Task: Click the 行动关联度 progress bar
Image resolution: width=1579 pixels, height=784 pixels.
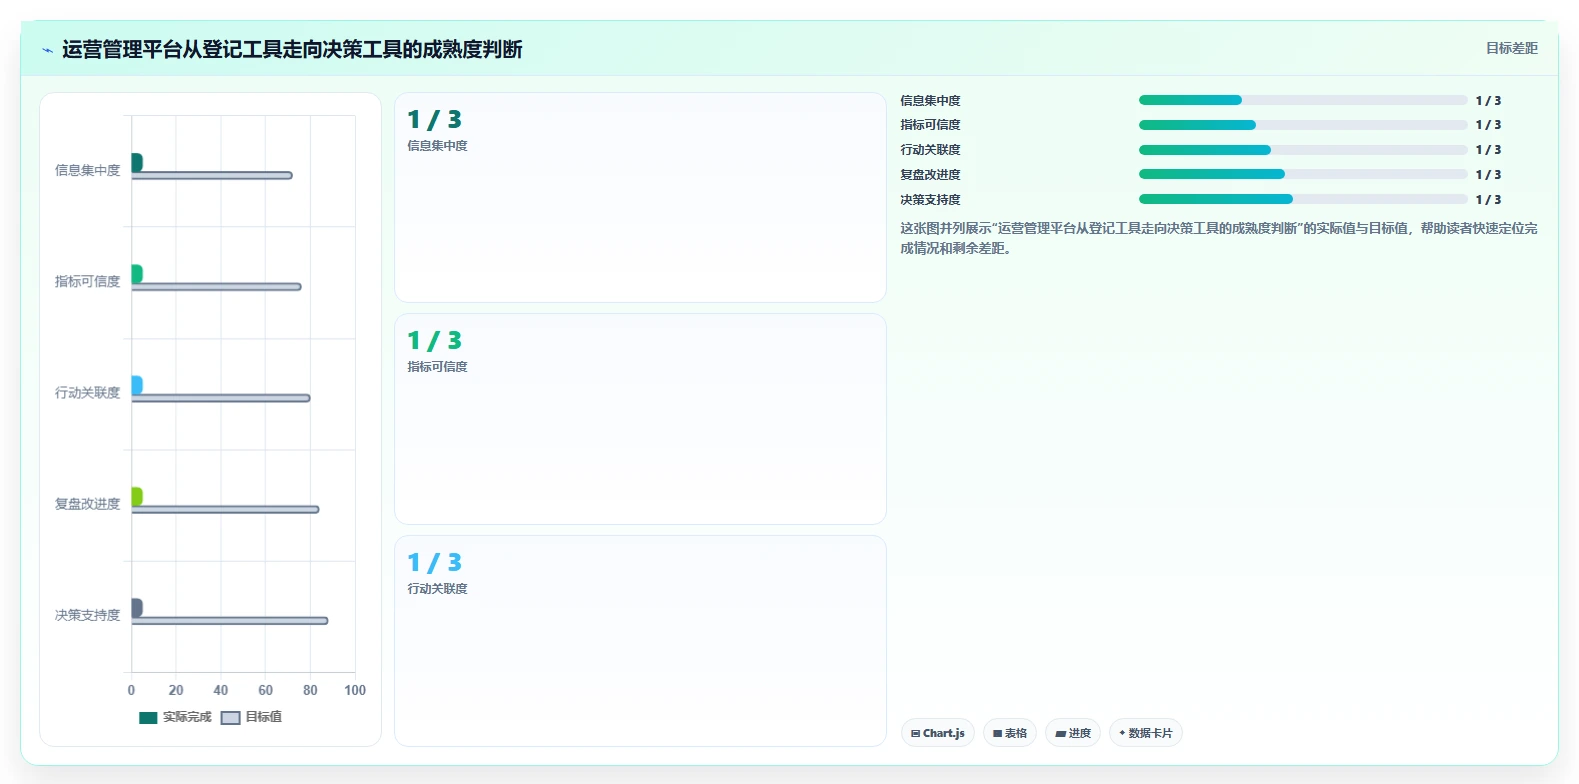Action: (1303, 150)
